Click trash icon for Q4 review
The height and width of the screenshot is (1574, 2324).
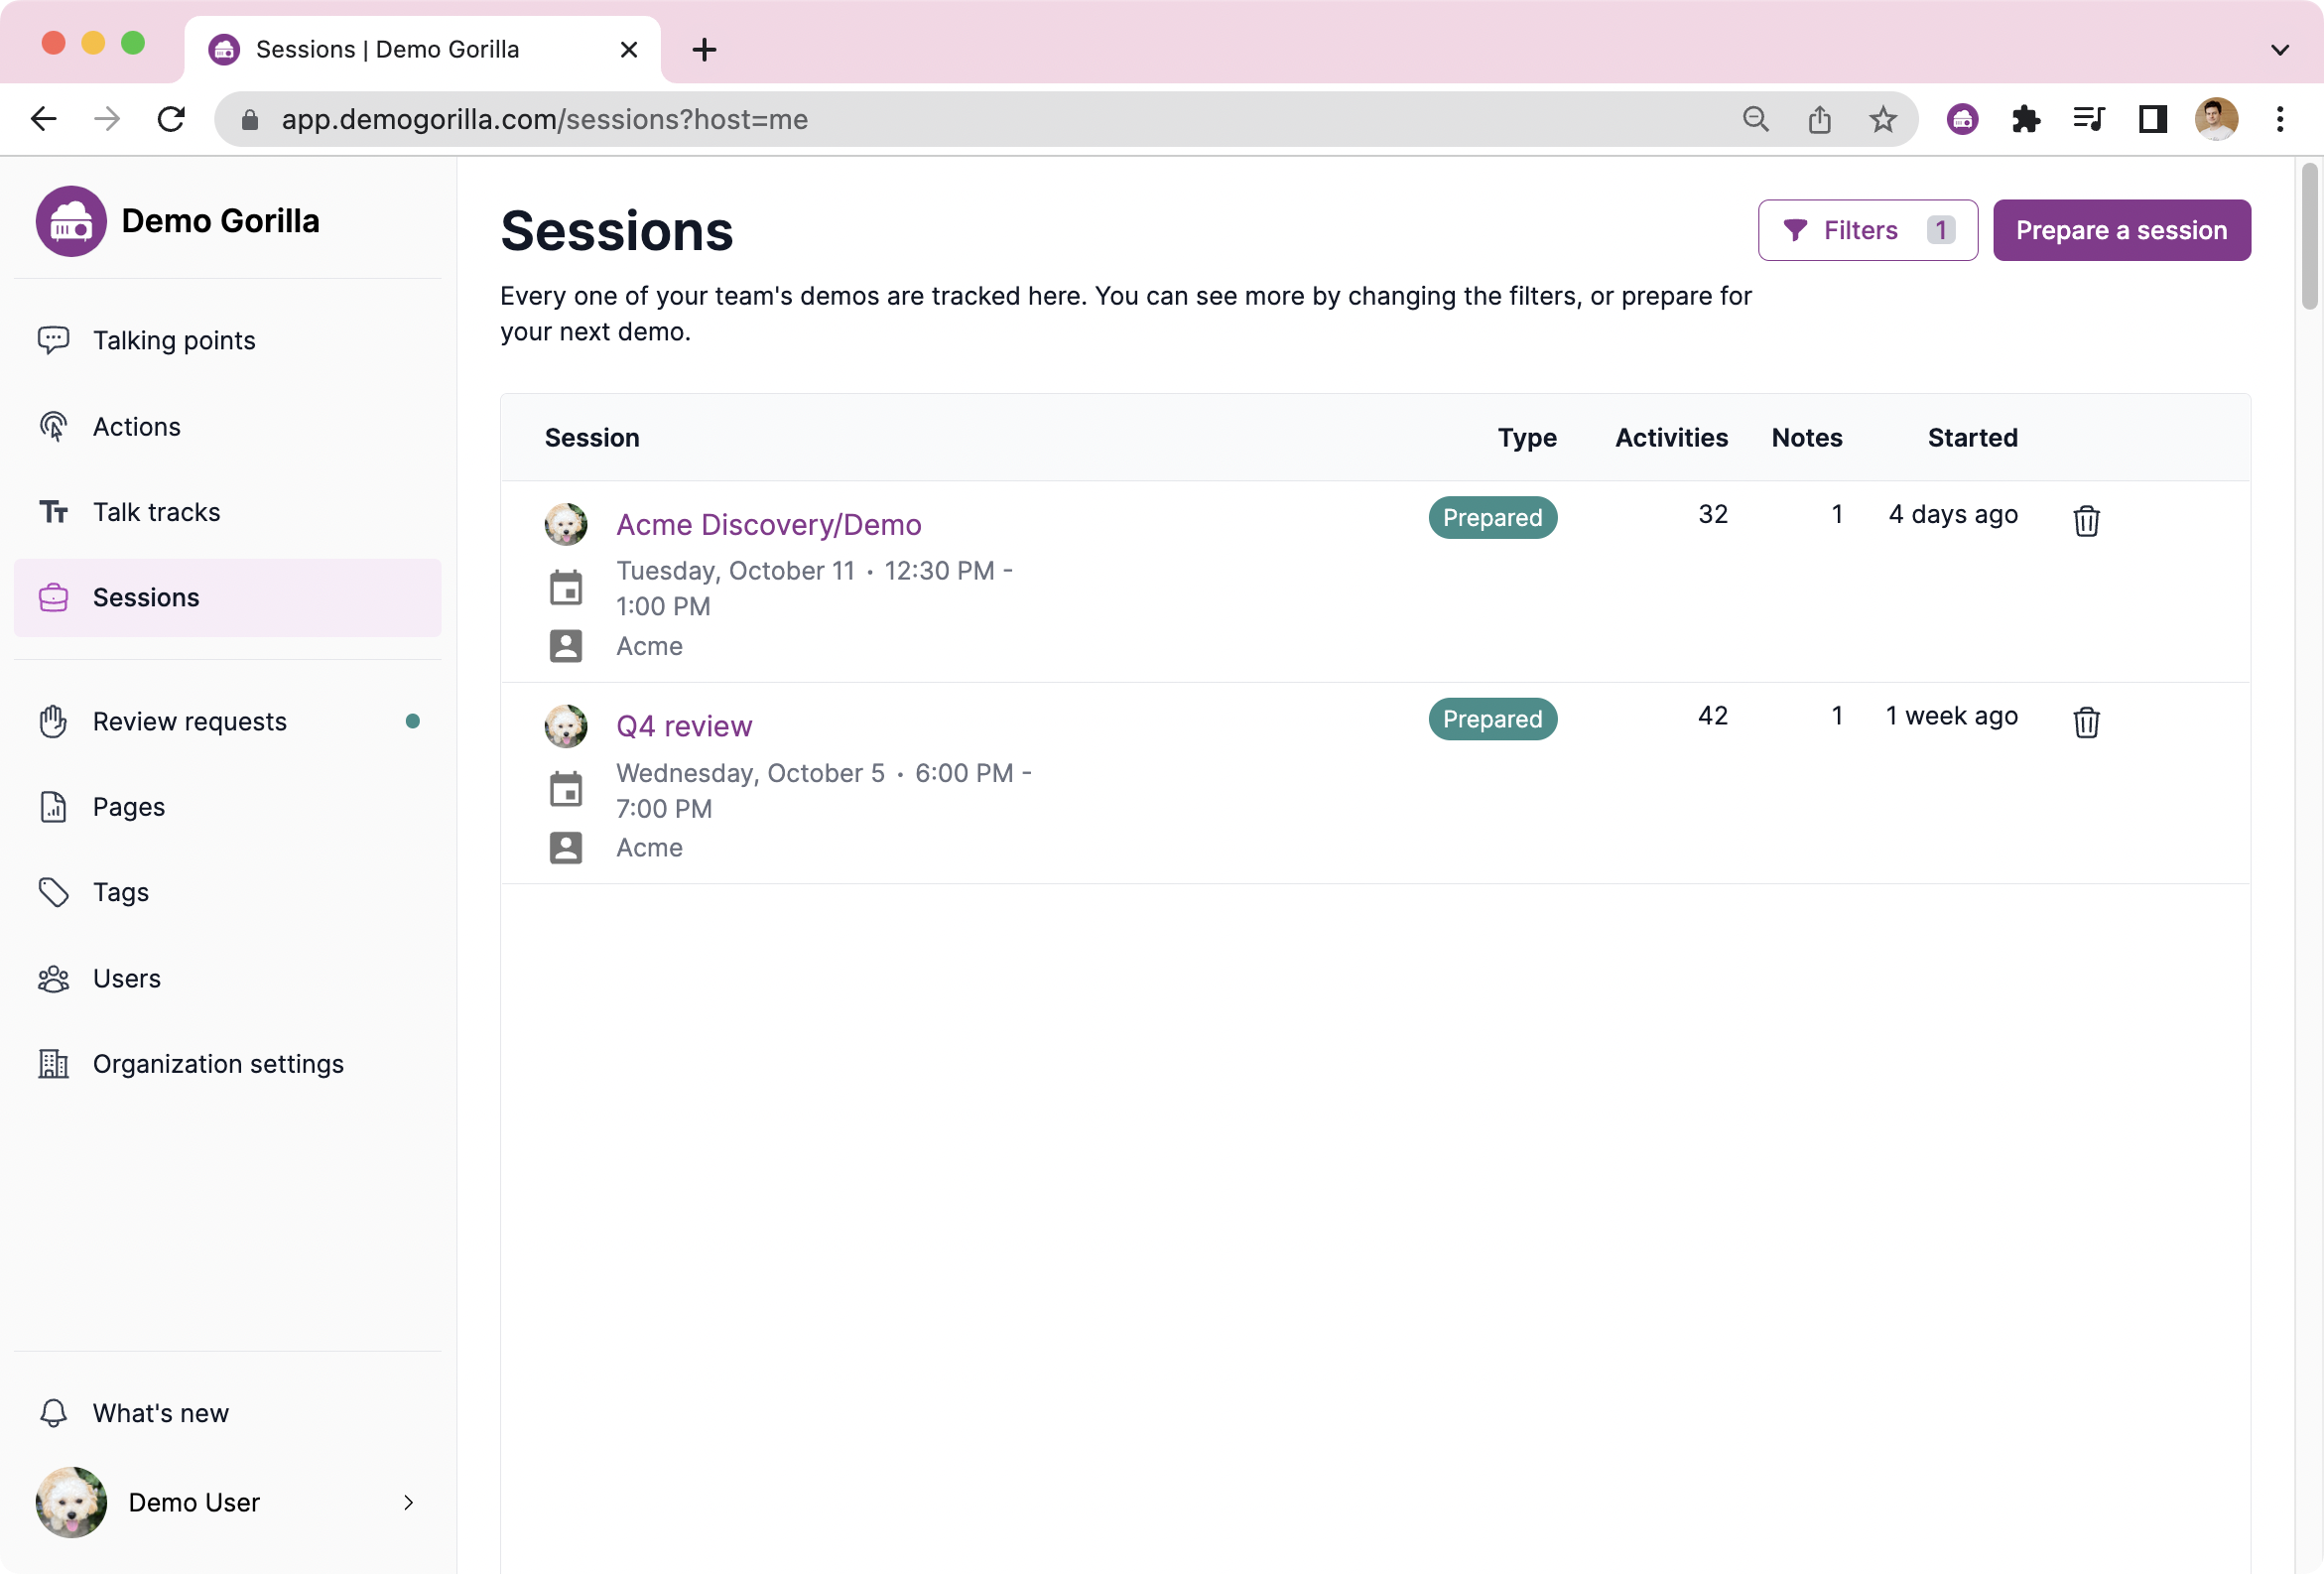pyautogui.click(x=2085, y=722)
